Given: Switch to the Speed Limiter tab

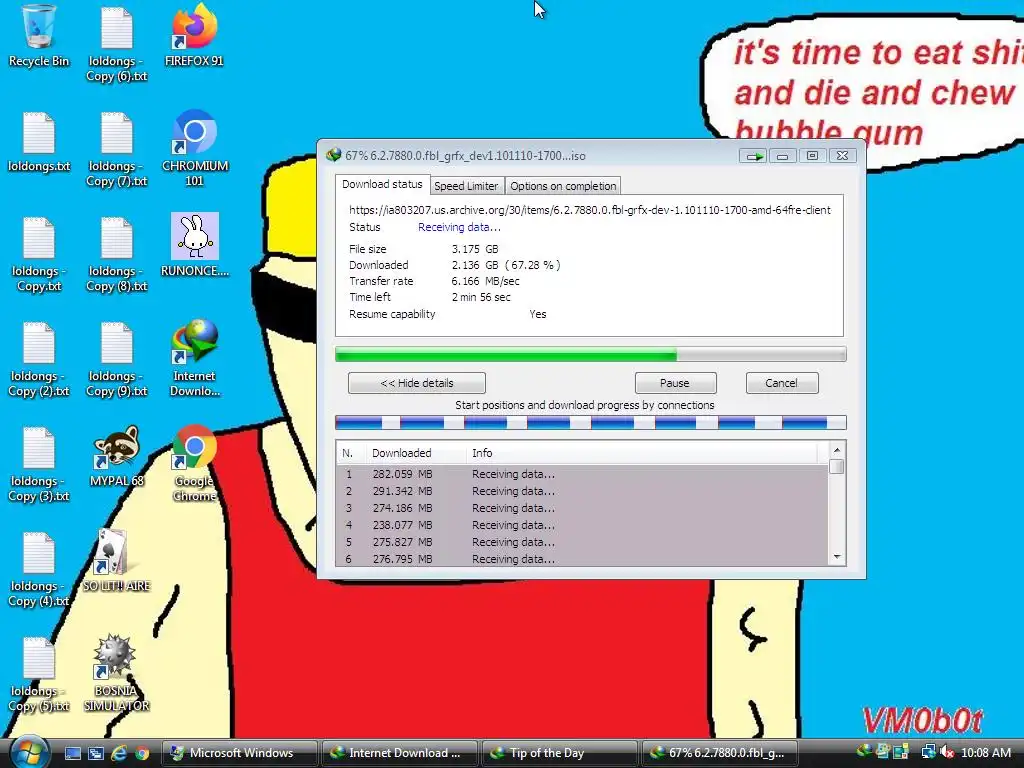Looking at the screenshot, I should (466, 186).
